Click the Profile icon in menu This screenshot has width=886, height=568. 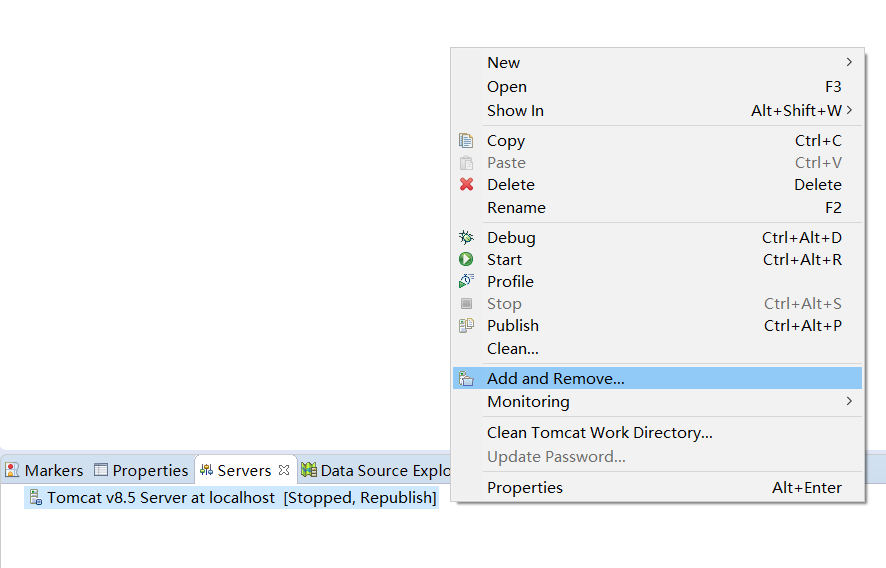[x=466, y=282]
